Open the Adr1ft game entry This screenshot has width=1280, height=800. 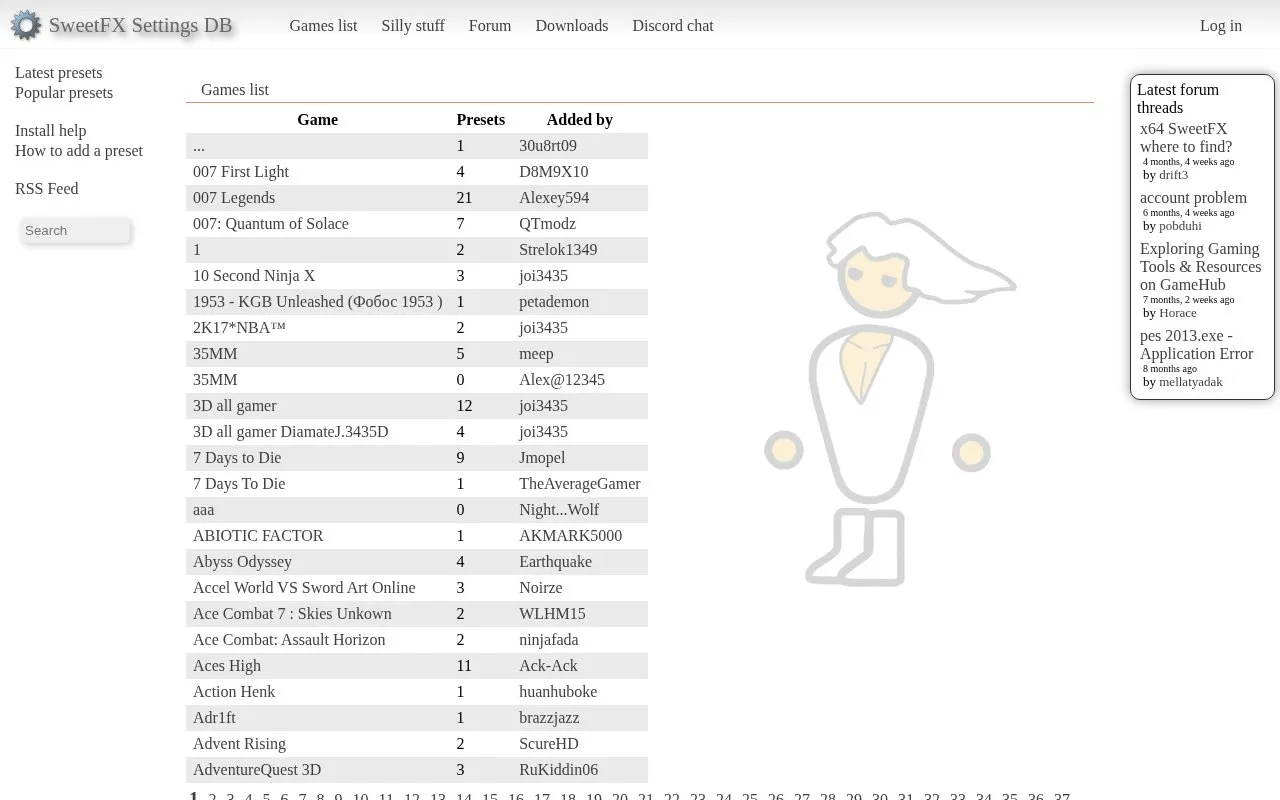pyautogui.click(x=215, y=718)
